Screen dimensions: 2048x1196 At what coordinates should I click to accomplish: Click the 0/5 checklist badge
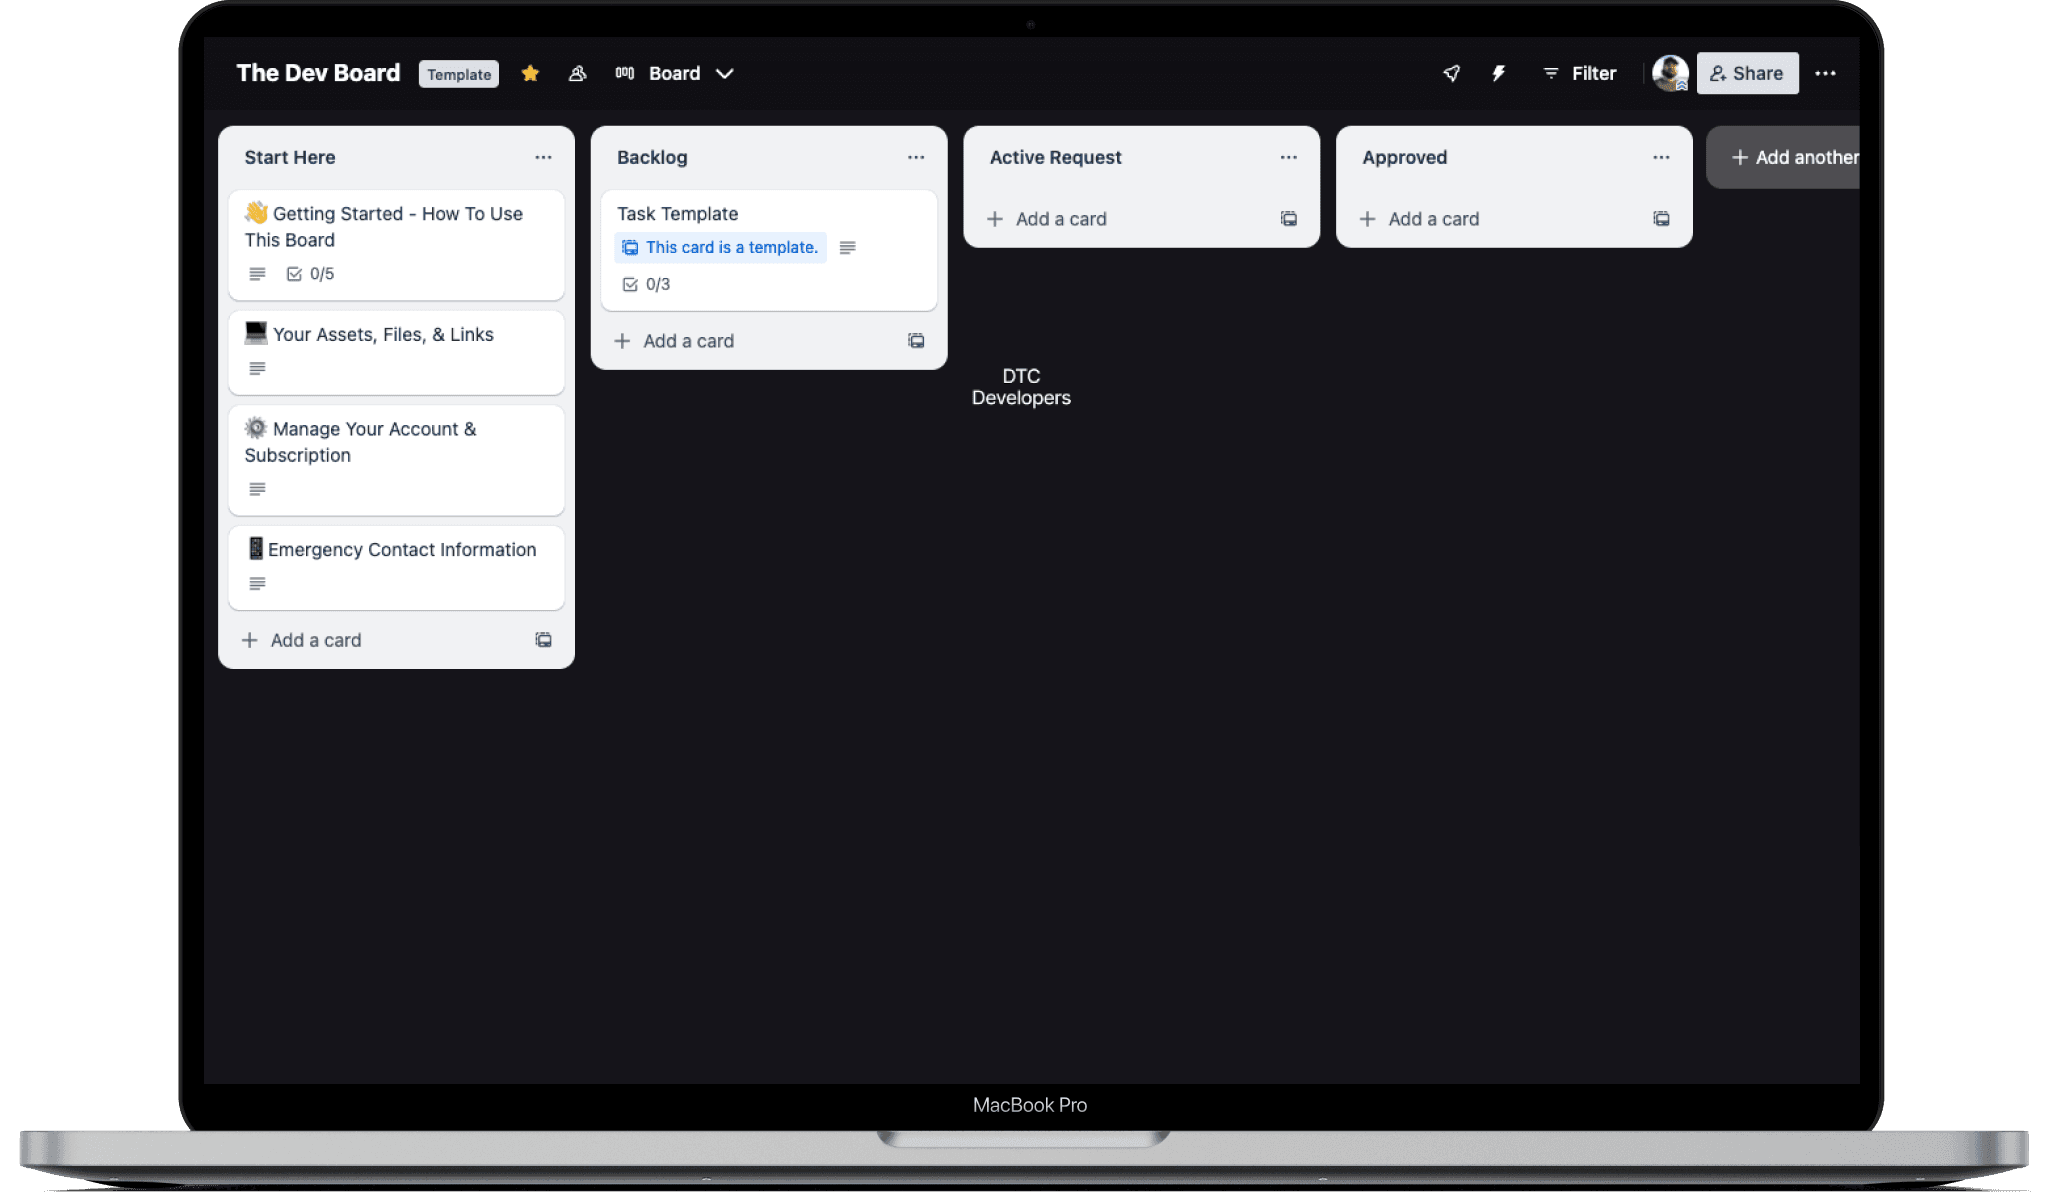[311, 274]
